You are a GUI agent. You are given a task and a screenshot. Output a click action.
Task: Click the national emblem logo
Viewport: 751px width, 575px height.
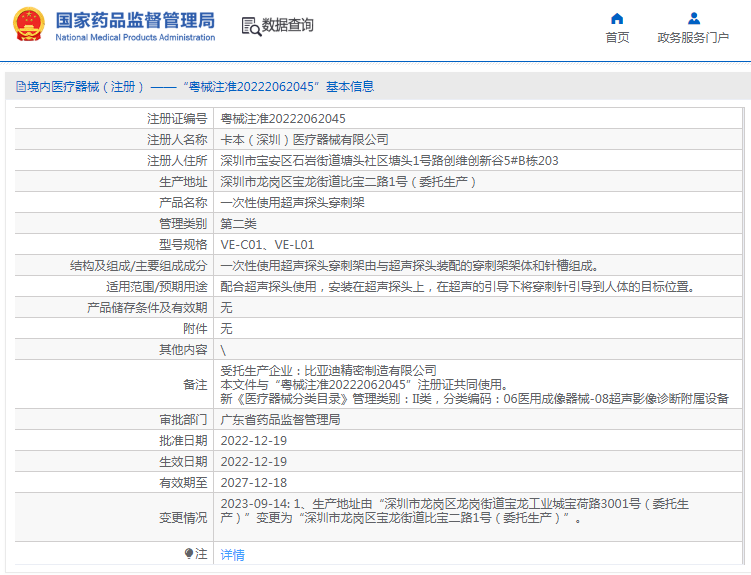pos(29,24)
